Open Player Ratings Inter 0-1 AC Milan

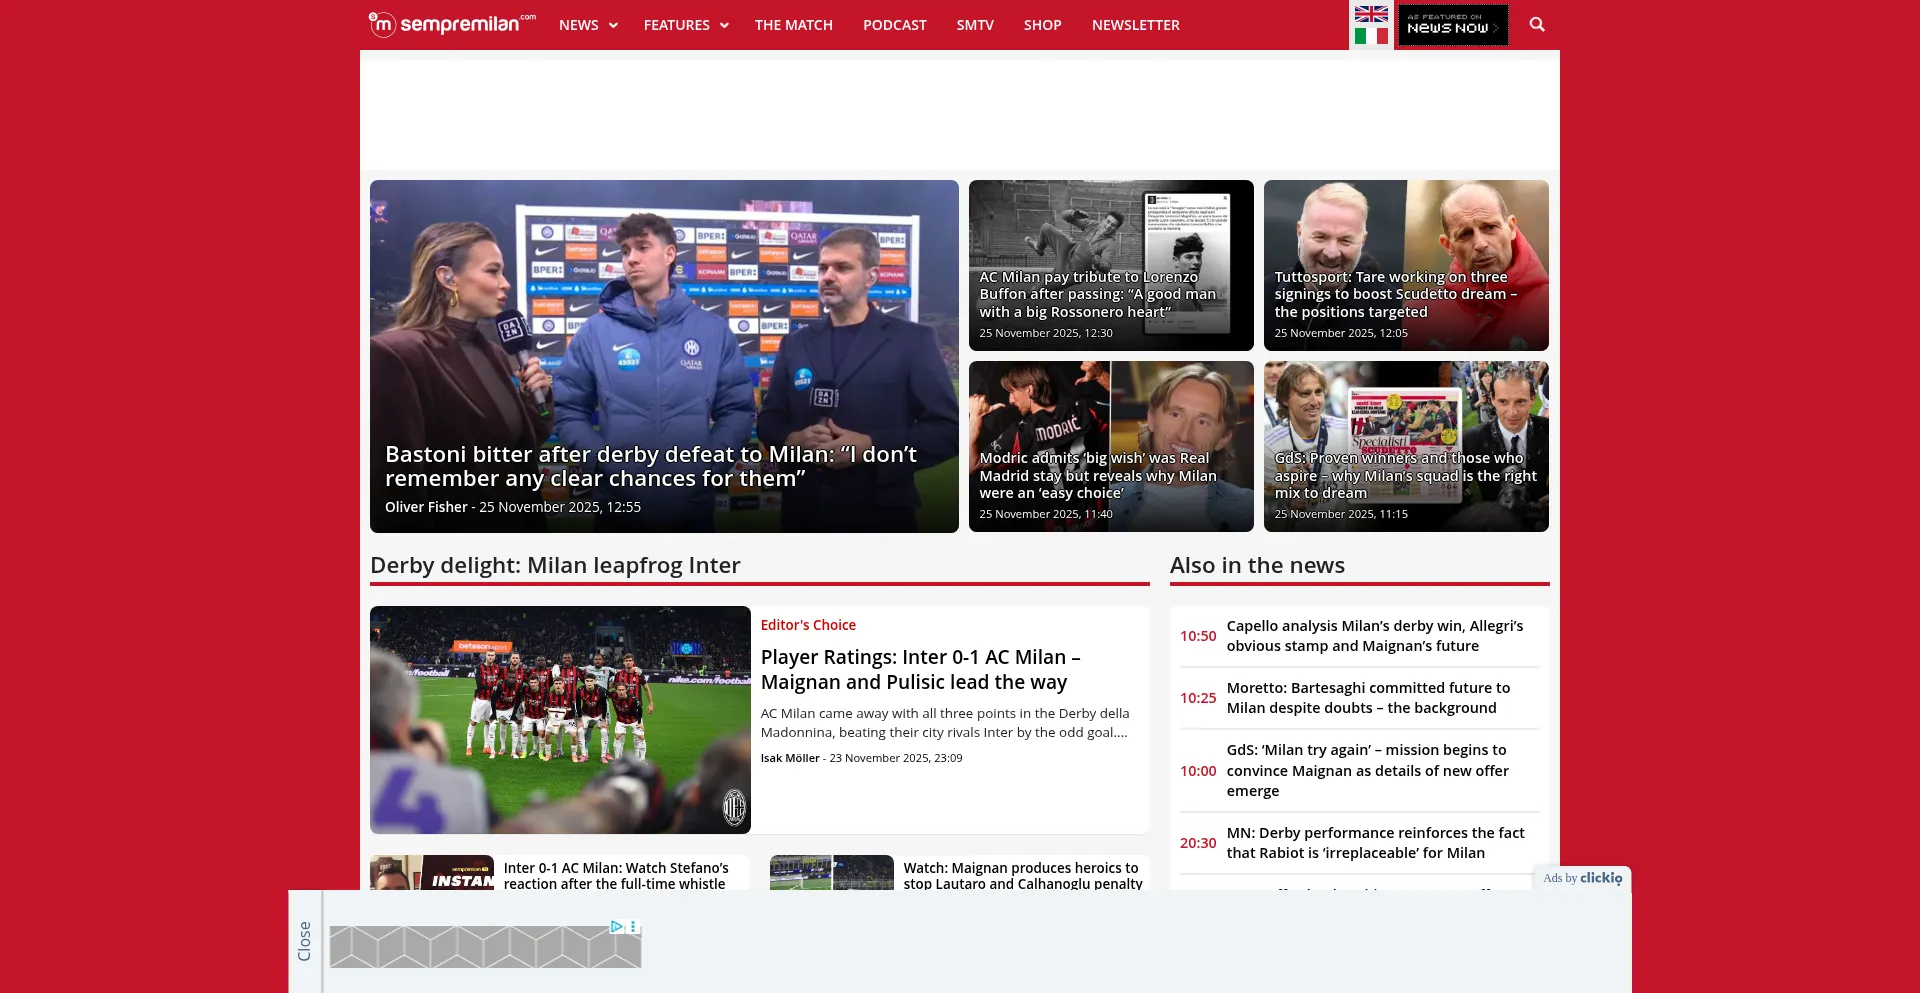[920, 669]
